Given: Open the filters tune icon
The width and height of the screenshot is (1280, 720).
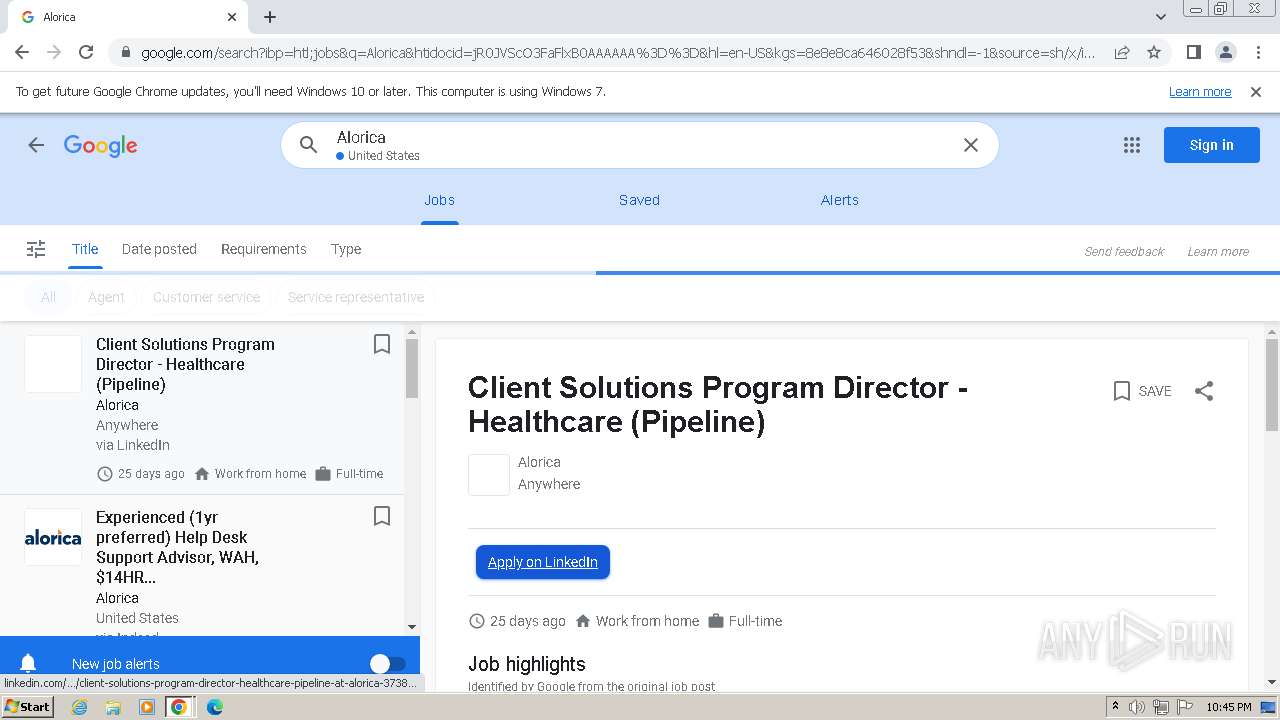Looking at the screenshot, I should 36,249.
